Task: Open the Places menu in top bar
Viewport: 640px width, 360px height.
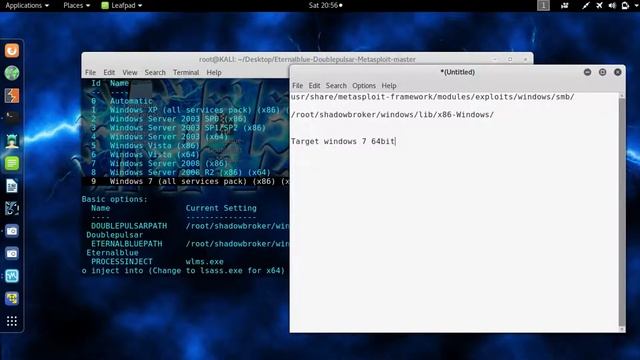Action: pos(76,5)
